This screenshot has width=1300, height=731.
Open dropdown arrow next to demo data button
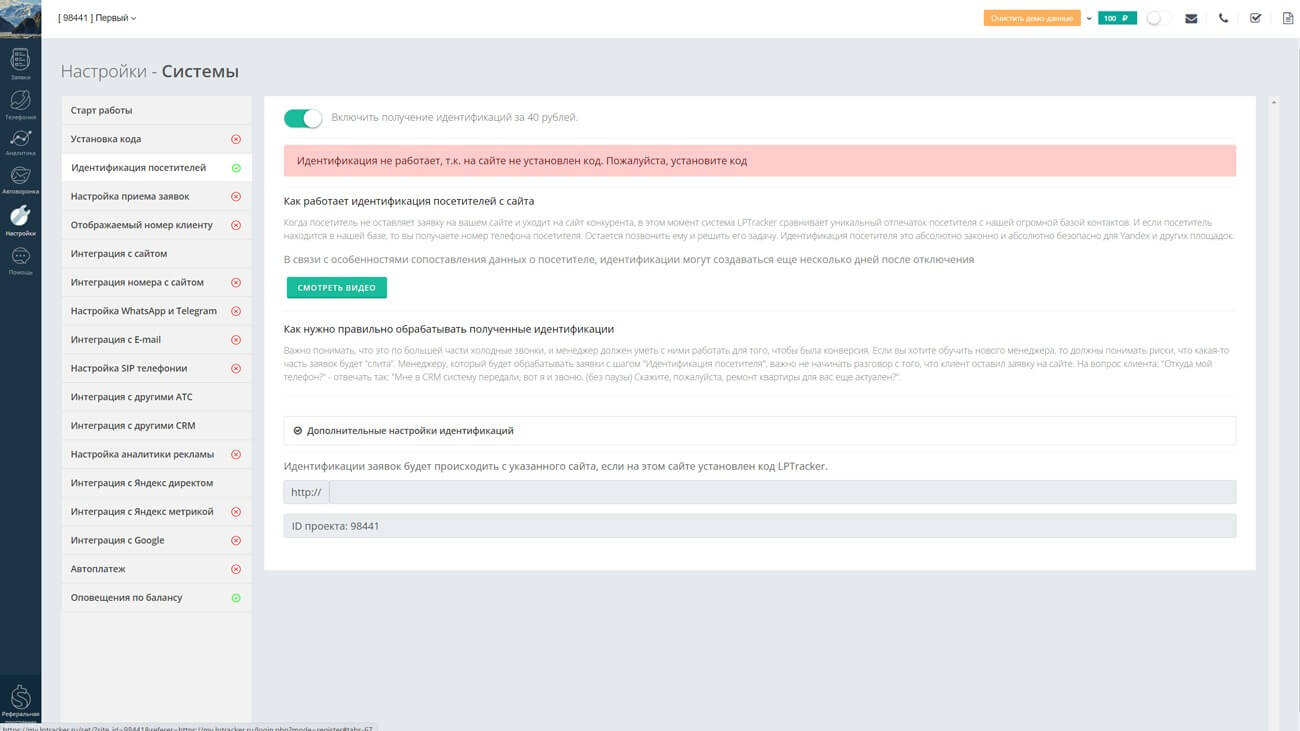[1088, 18]
